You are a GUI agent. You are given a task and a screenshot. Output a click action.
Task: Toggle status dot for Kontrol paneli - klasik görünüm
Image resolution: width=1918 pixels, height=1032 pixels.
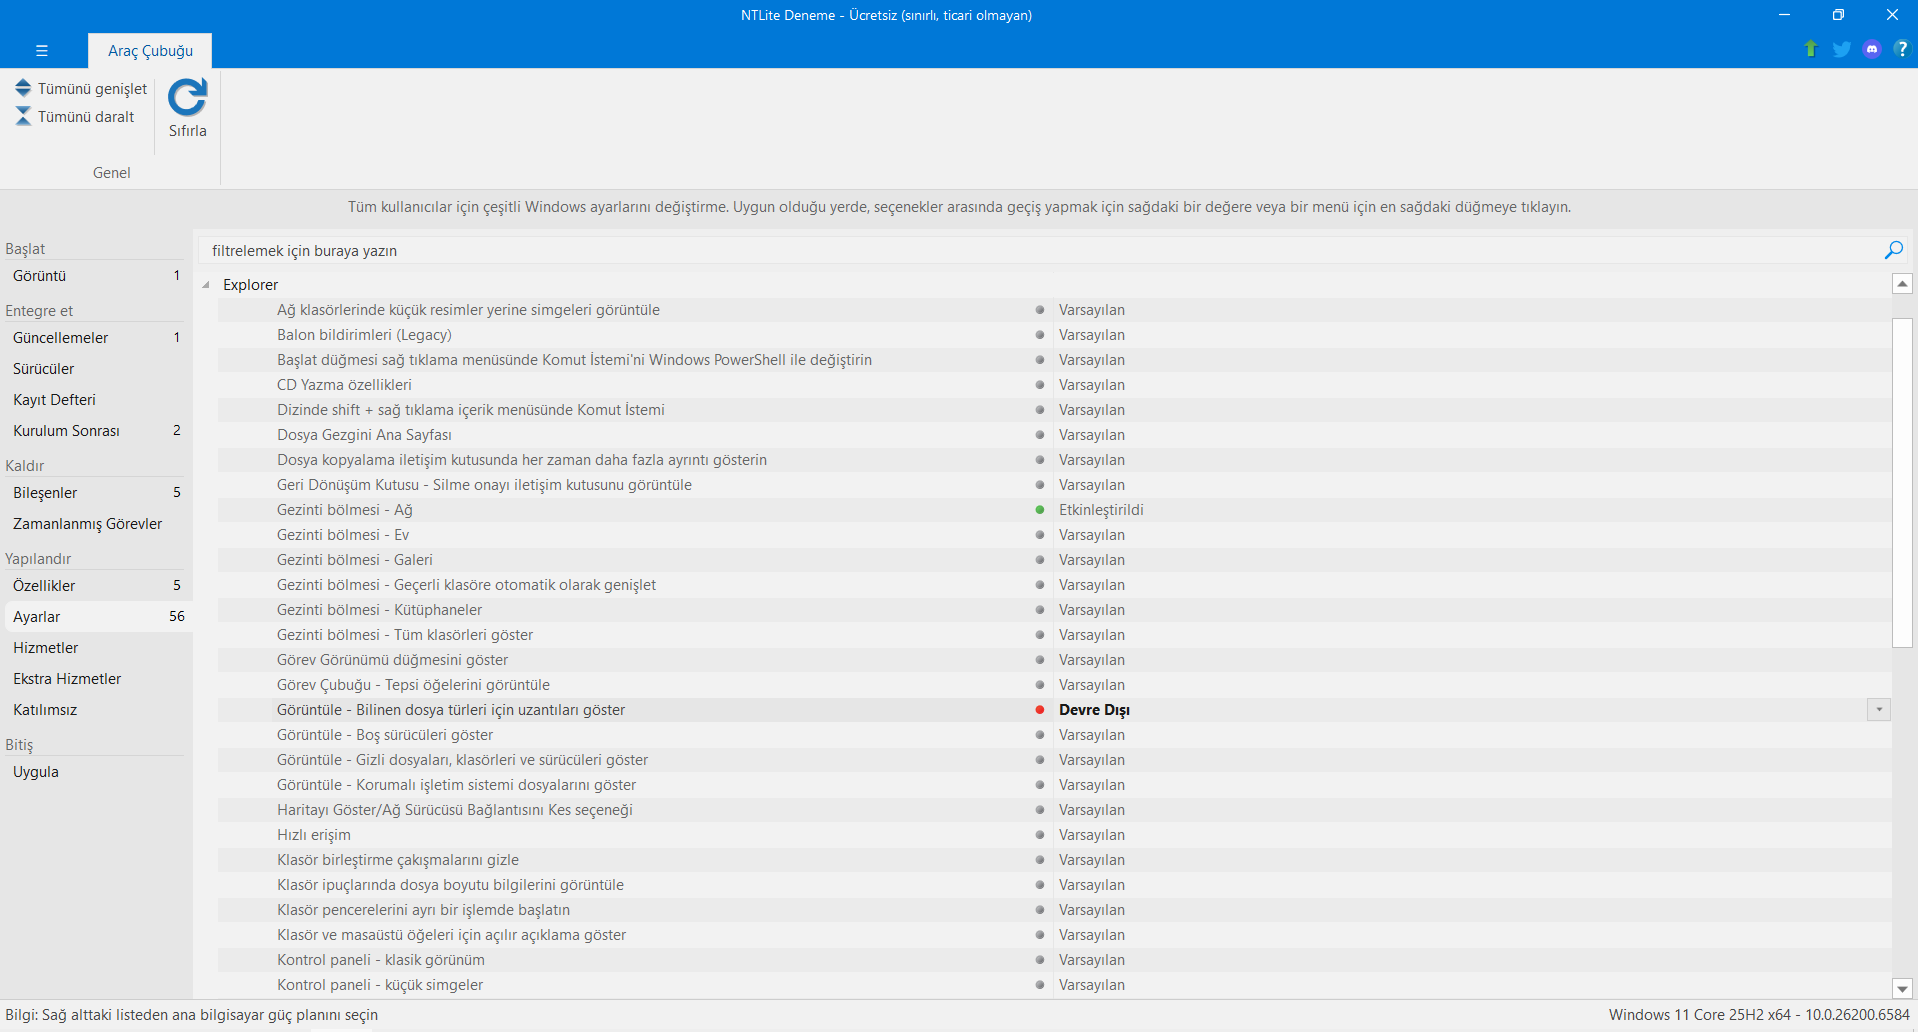(x=1040, y=960)
